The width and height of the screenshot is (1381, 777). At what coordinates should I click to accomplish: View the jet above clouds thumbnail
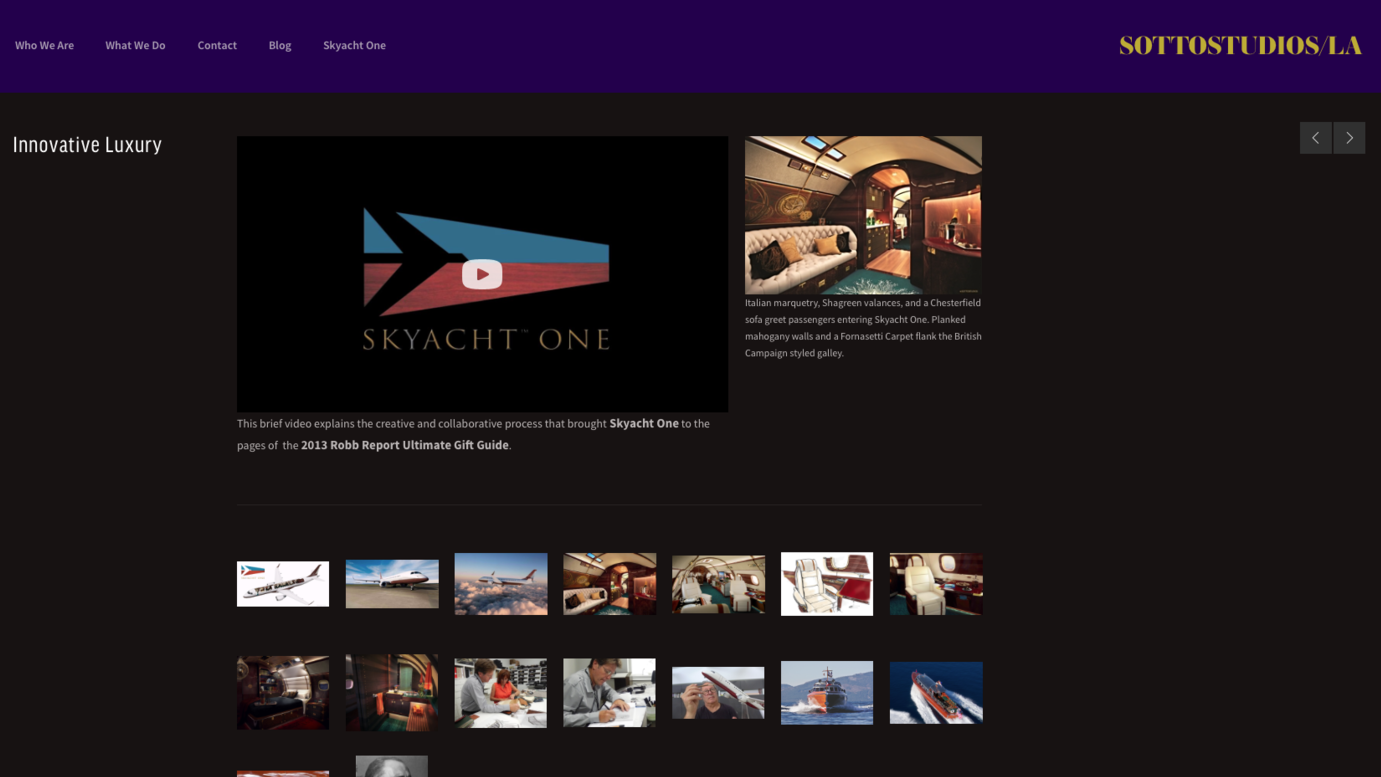coord(501,584)
